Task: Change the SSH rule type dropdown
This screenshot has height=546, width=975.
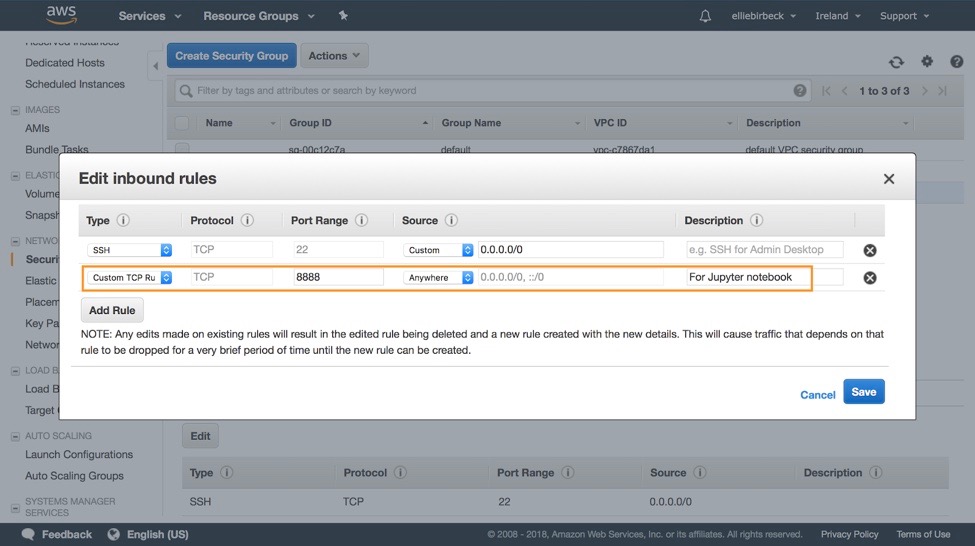Action: coord(129,250)
